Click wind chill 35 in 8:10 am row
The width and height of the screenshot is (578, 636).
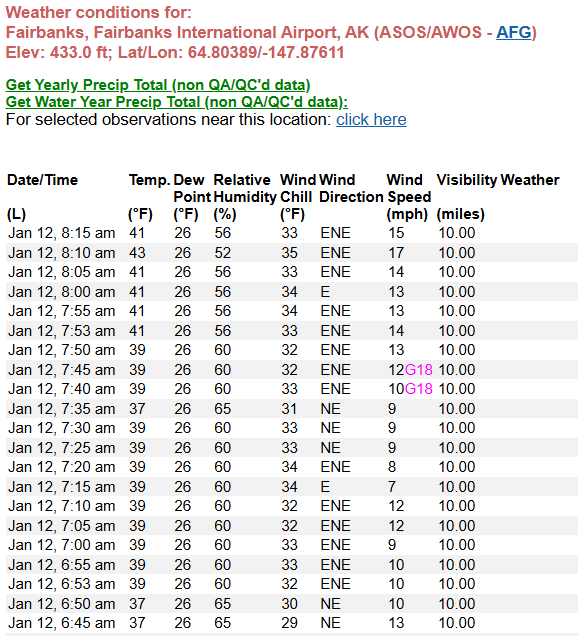290,253
